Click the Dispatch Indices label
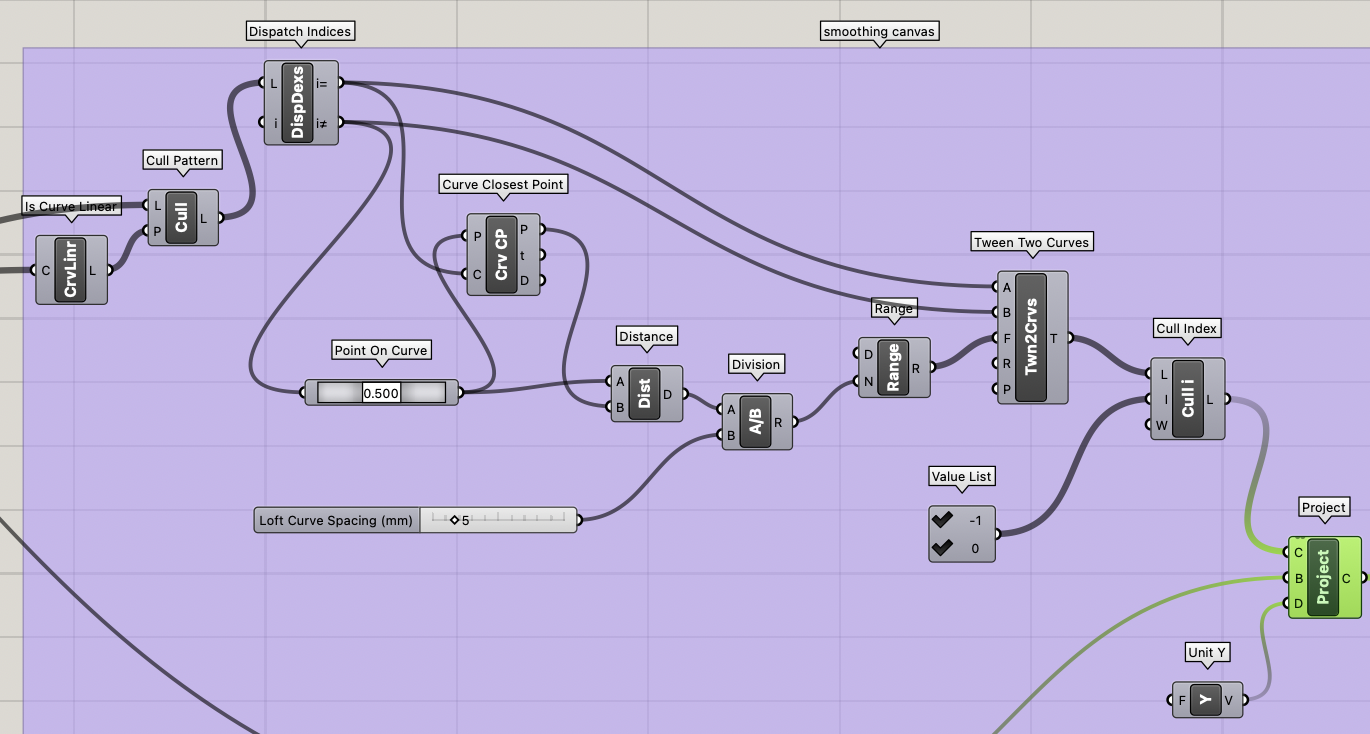 (x=300, y=32)
